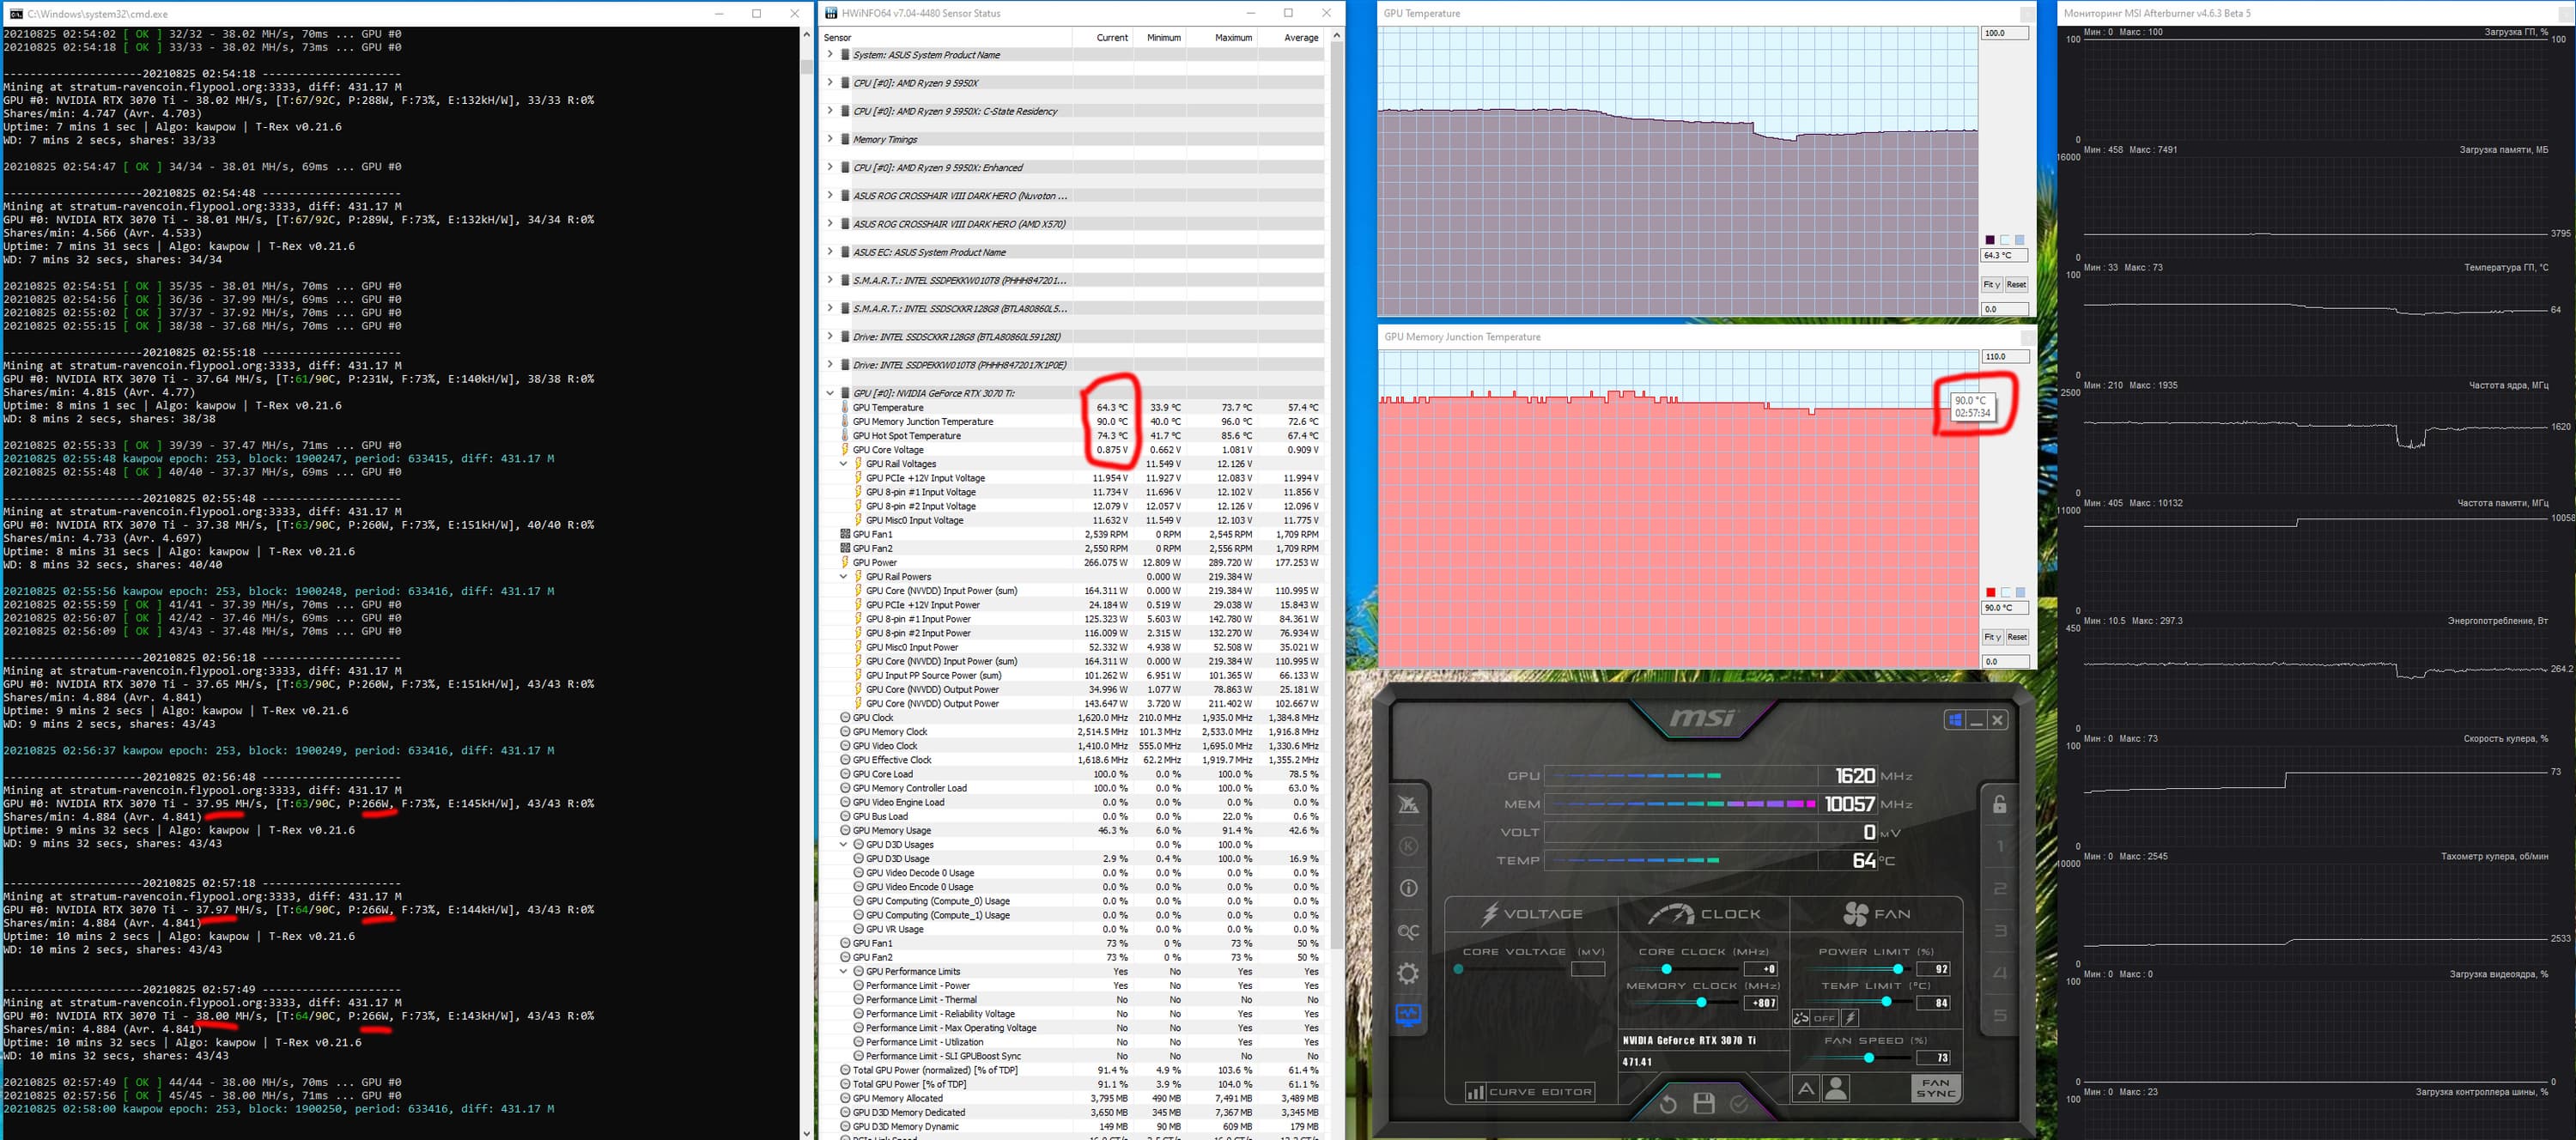
Task: Click the Fan Speed percentage input field
Action: [x=1932, y=1058]
